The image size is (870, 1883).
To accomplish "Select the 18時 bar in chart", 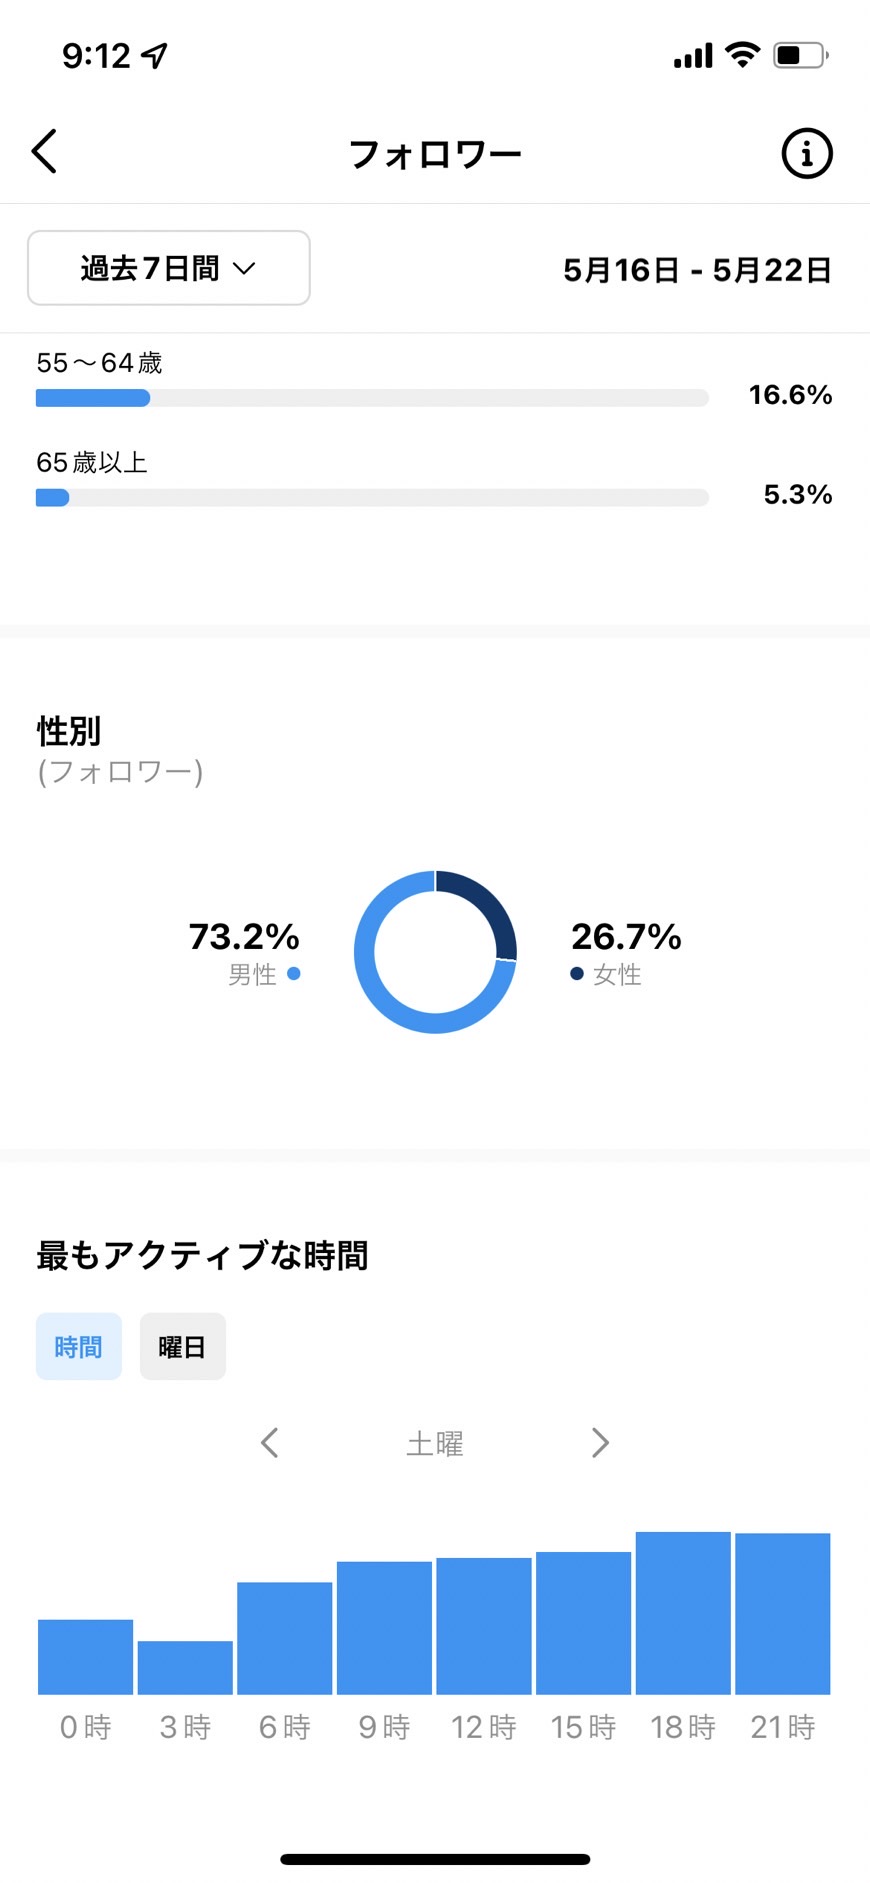I will 683,1612.
